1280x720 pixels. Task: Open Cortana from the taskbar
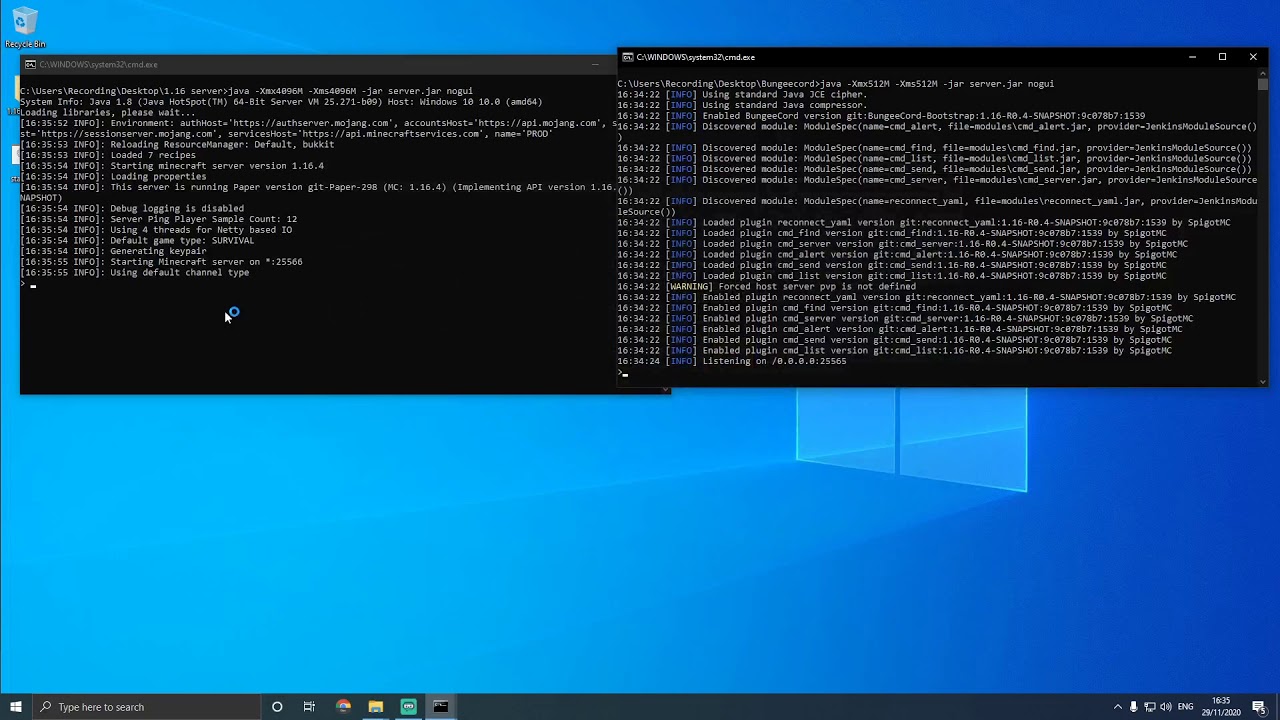tap(277, 707)
